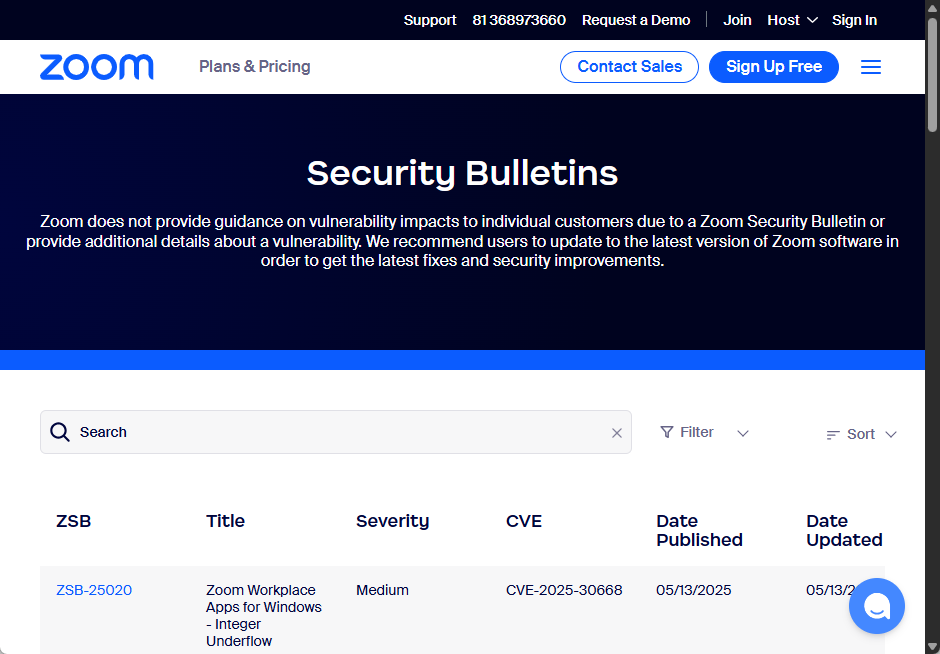Click the Filter funnel icon
Screen dimensions: 940x654
coord(667,432)
